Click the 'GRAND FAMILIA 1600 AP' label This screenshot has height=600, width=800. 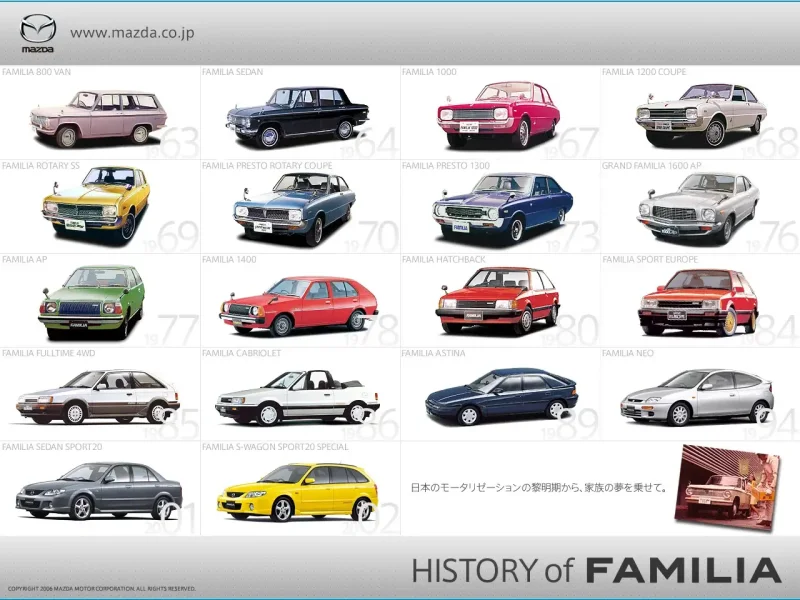point(652,166)
